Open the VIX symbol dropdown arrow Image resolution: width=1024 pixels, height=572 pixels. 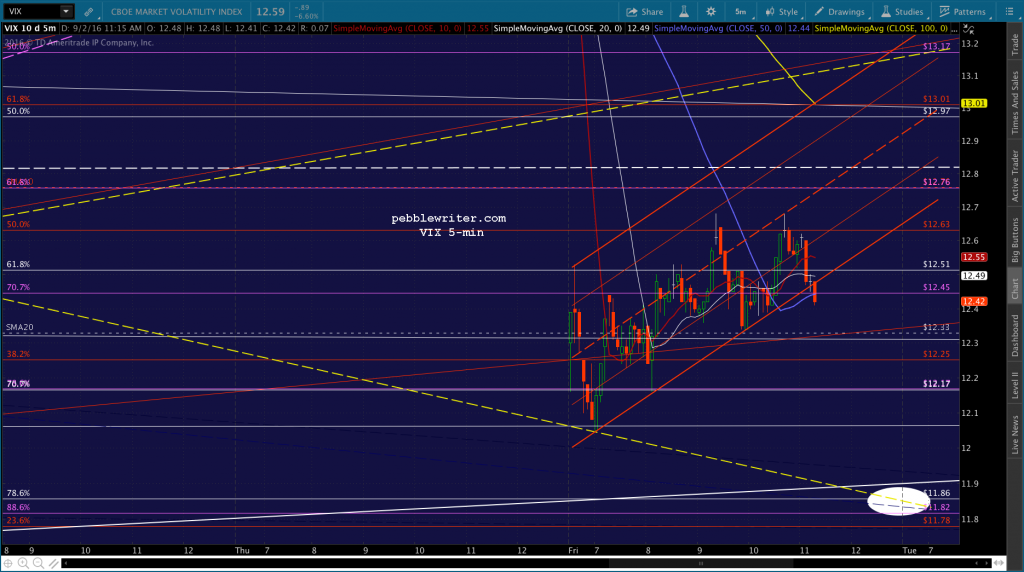(x=66, y=11)
